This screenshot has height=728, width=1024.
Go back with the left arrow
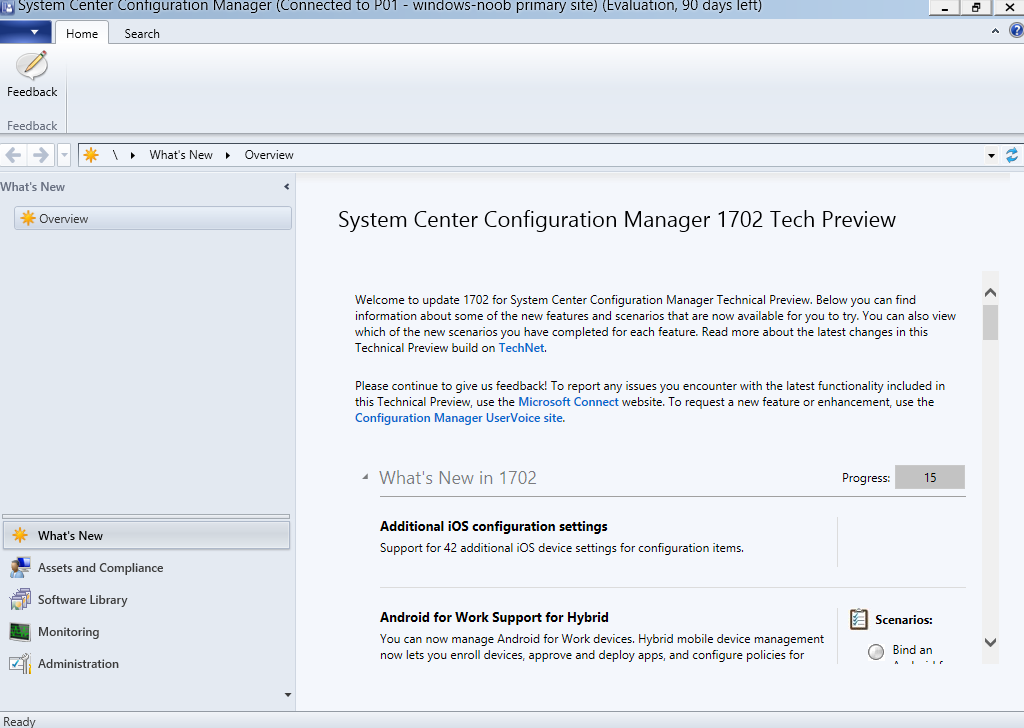13,155
